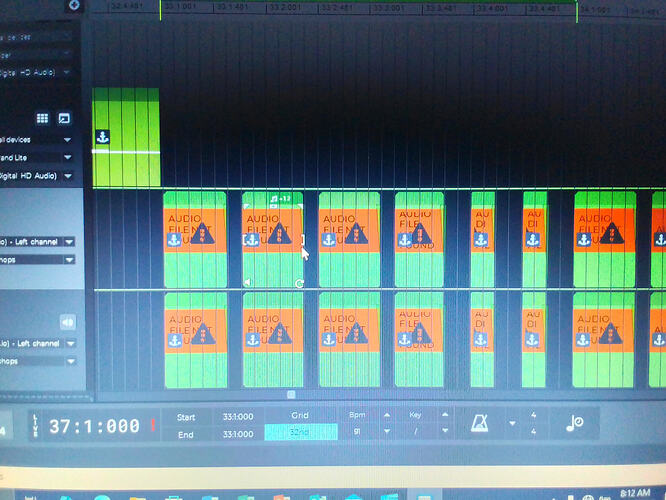The image size is (666, 500).
Task: Open the 8:12 AM taskbar clock
Action: coord(635,493)
